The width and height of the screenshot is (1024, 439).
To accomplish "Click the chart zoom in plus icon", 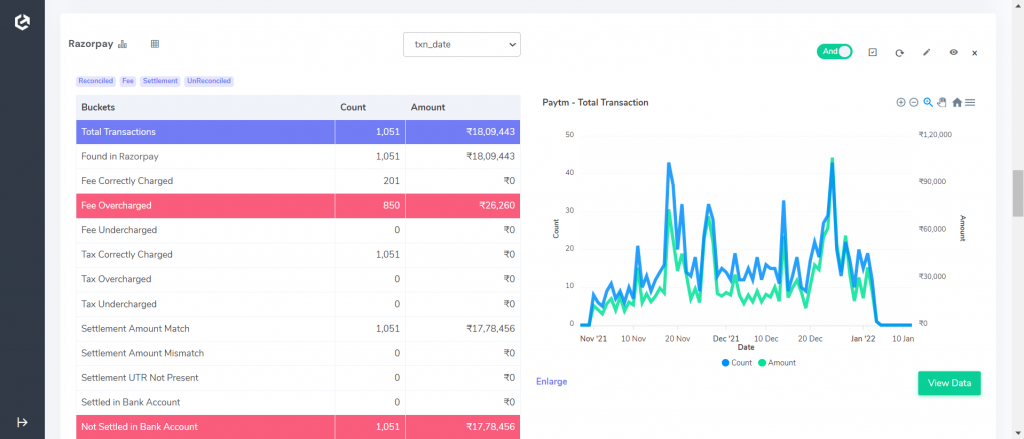I will 901,103.
